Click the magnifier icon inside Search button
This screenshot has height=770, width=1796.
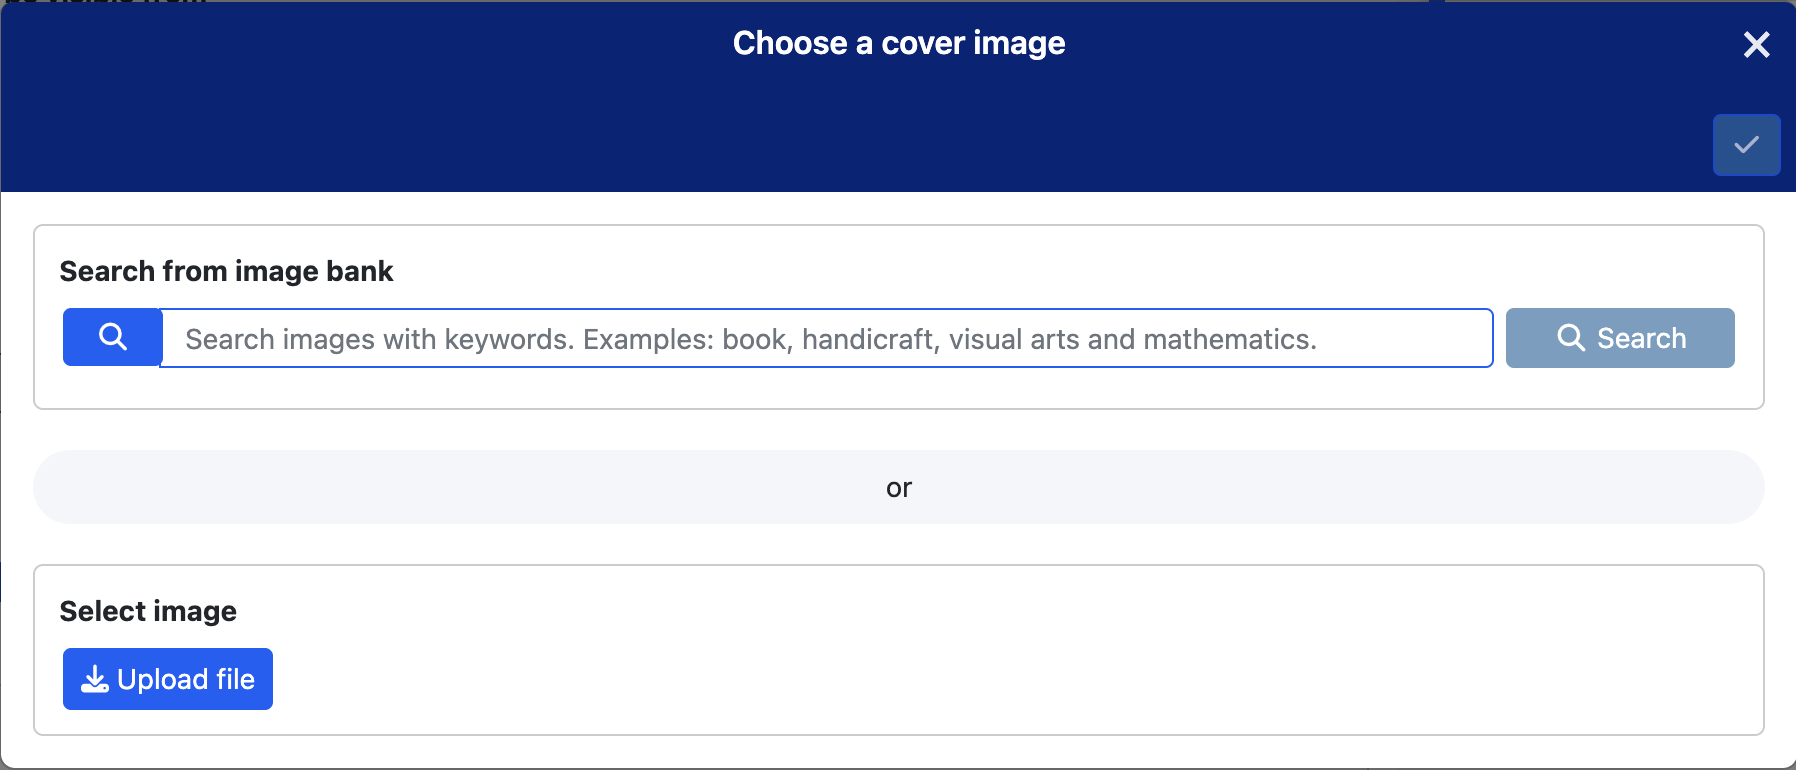click(x=1571, y=338)
